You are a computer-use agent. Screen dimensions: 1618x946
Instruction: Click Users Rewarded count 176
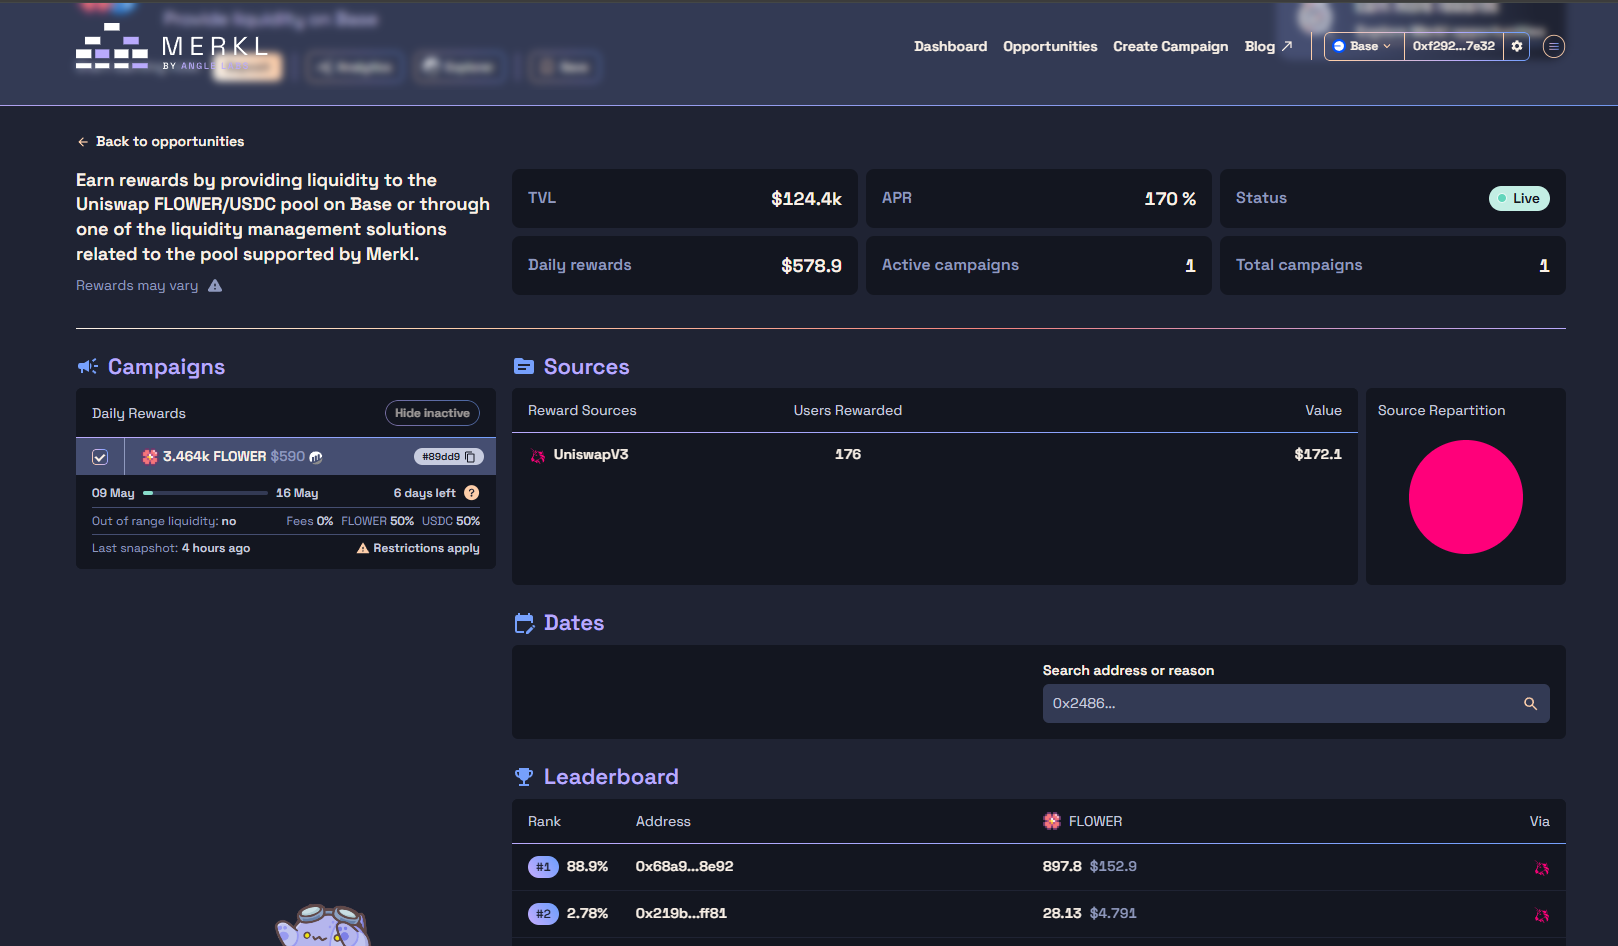(x=848, y=454)
